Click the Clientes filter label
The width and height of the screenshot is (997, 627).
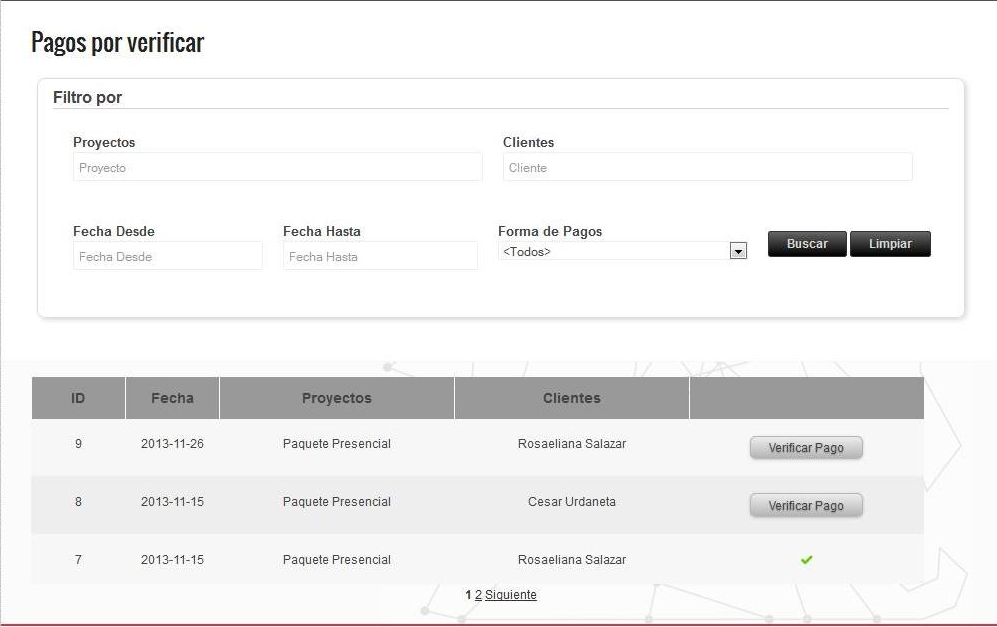click(x=528, y=142)
